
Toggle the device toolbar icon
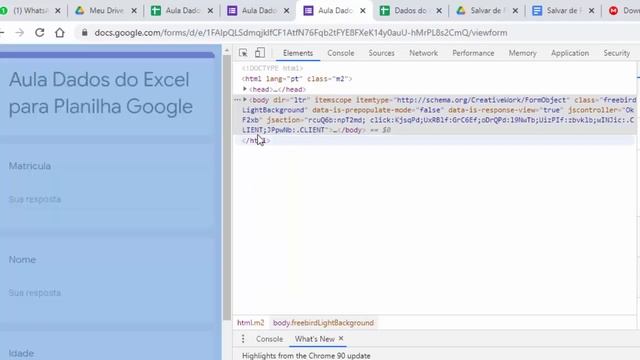[x=260, y=53]
